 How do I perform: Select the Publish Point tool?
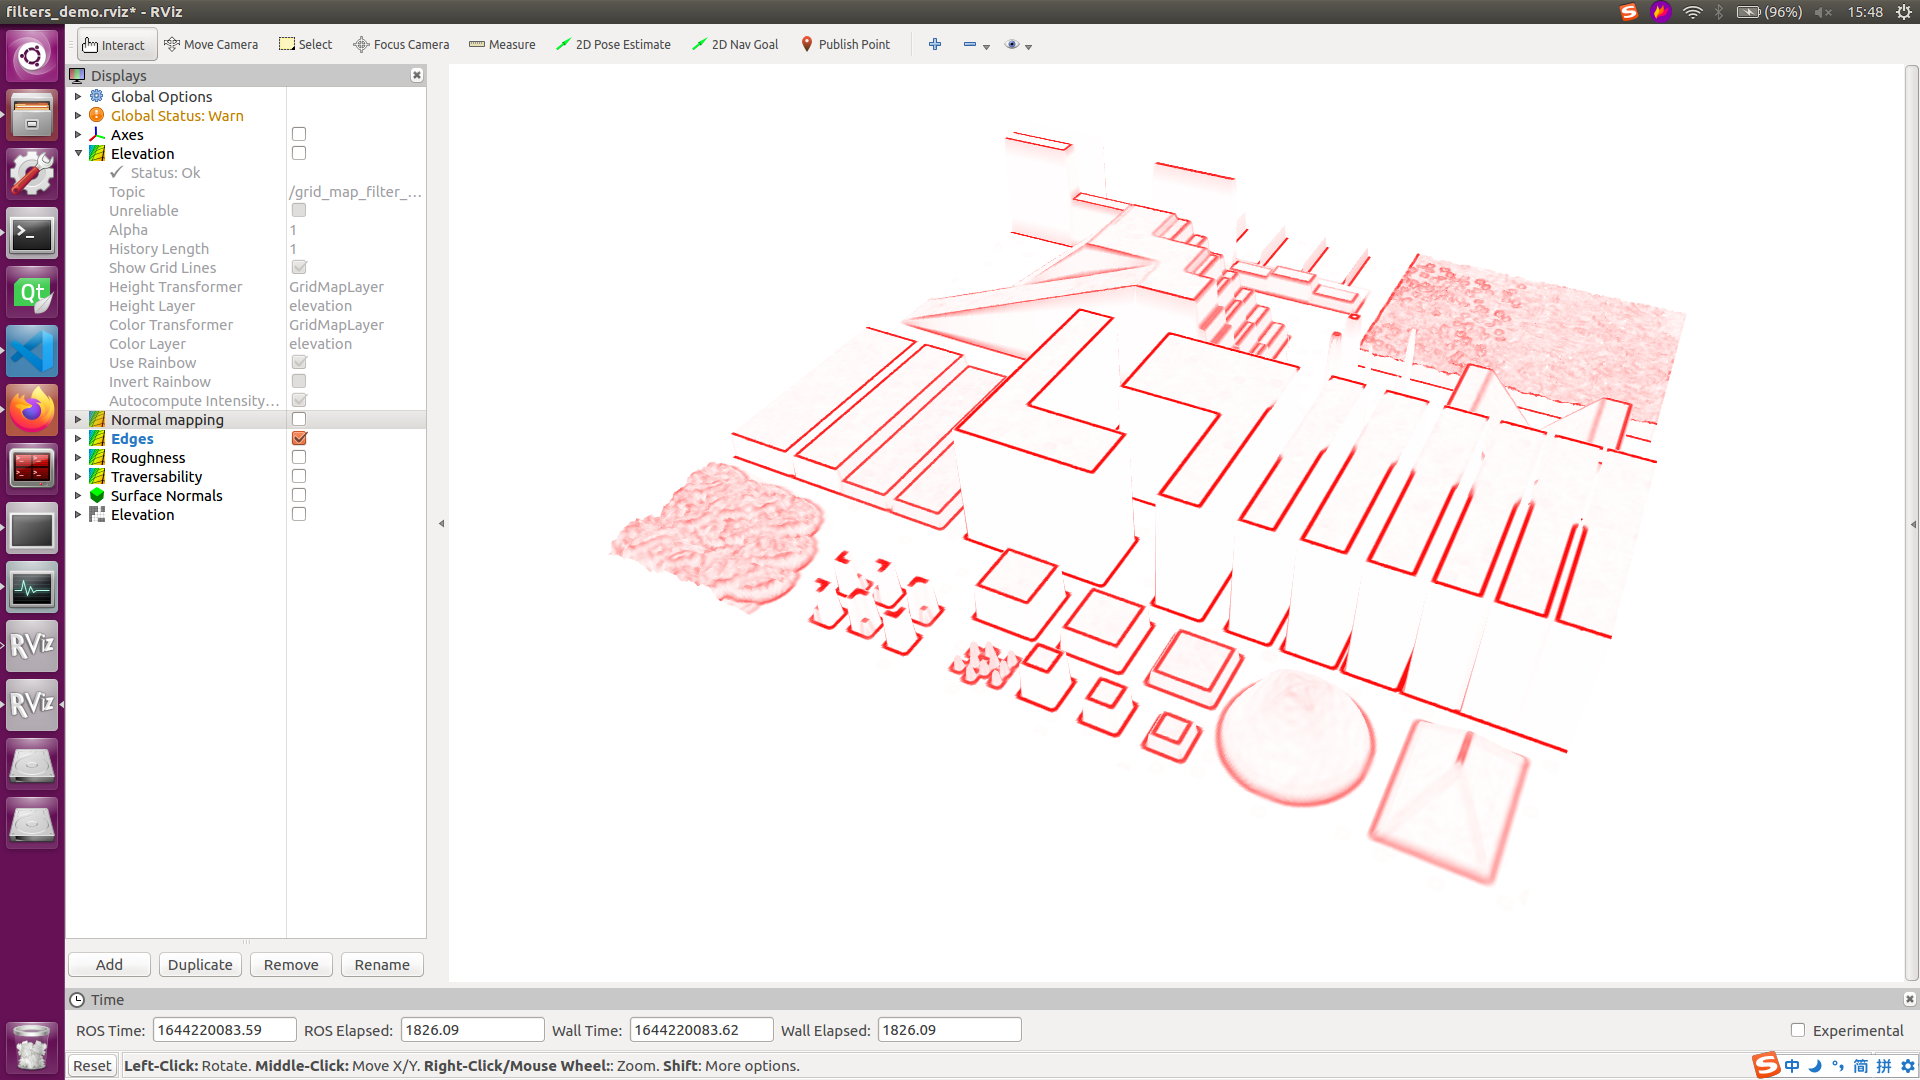click(845, 44)
